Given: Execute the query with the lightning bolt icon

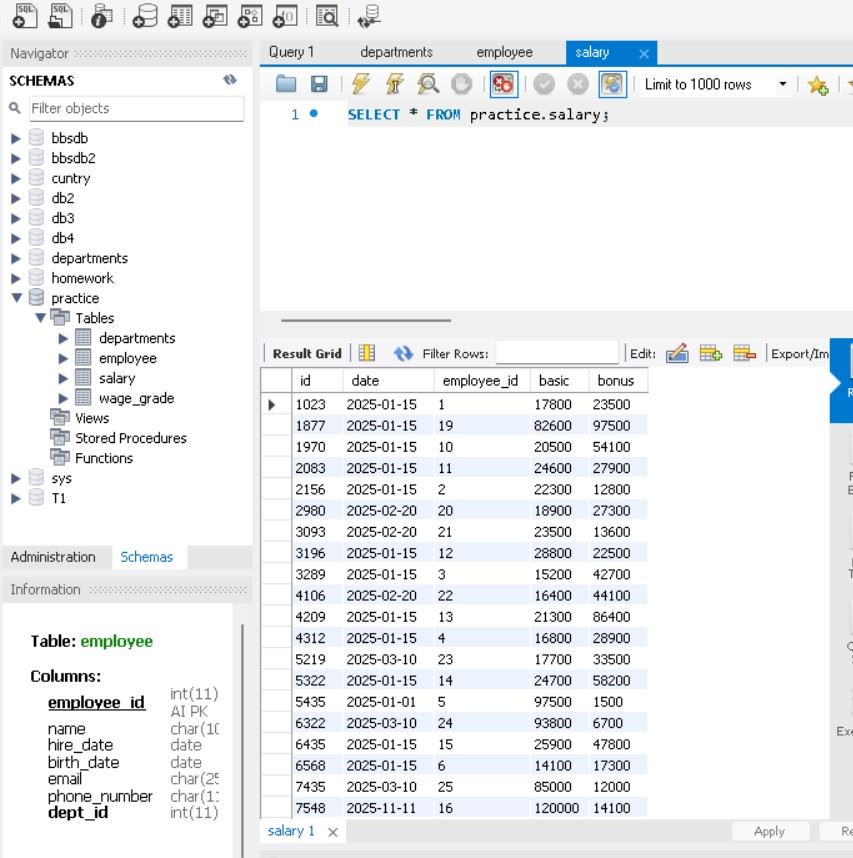Looking at the screenshot, I should (361, 85).
